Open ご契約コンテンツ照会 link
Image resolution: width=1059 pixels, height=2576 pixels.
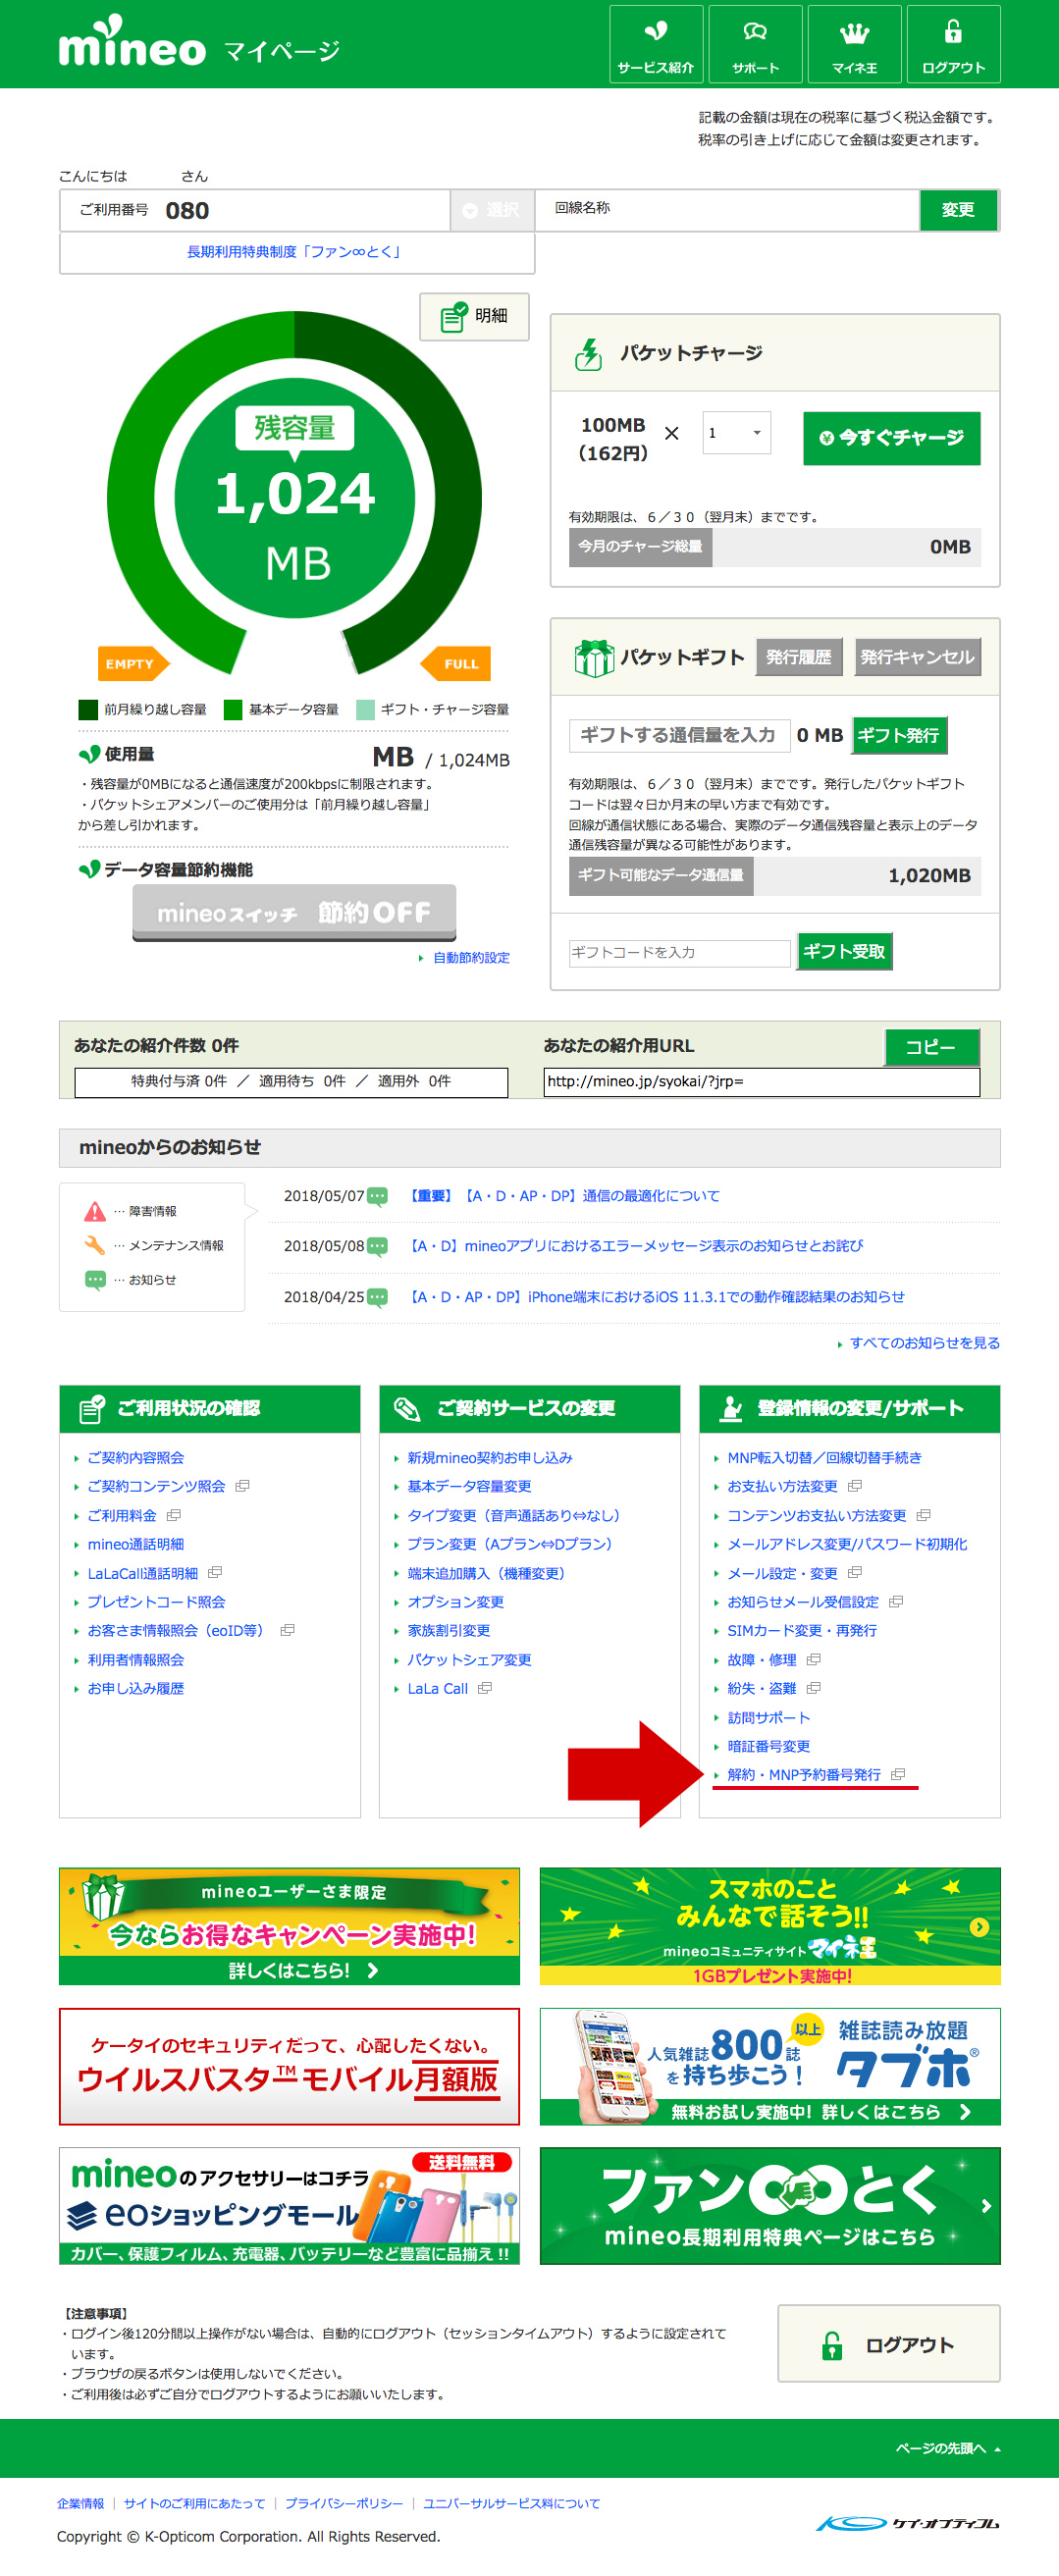click(x=156, y=1487)
